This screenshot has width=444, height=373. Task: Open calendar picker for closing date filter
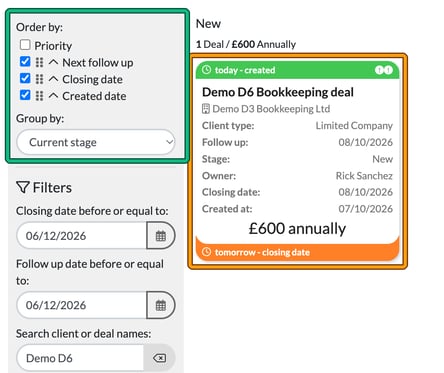tap(161, 236)
